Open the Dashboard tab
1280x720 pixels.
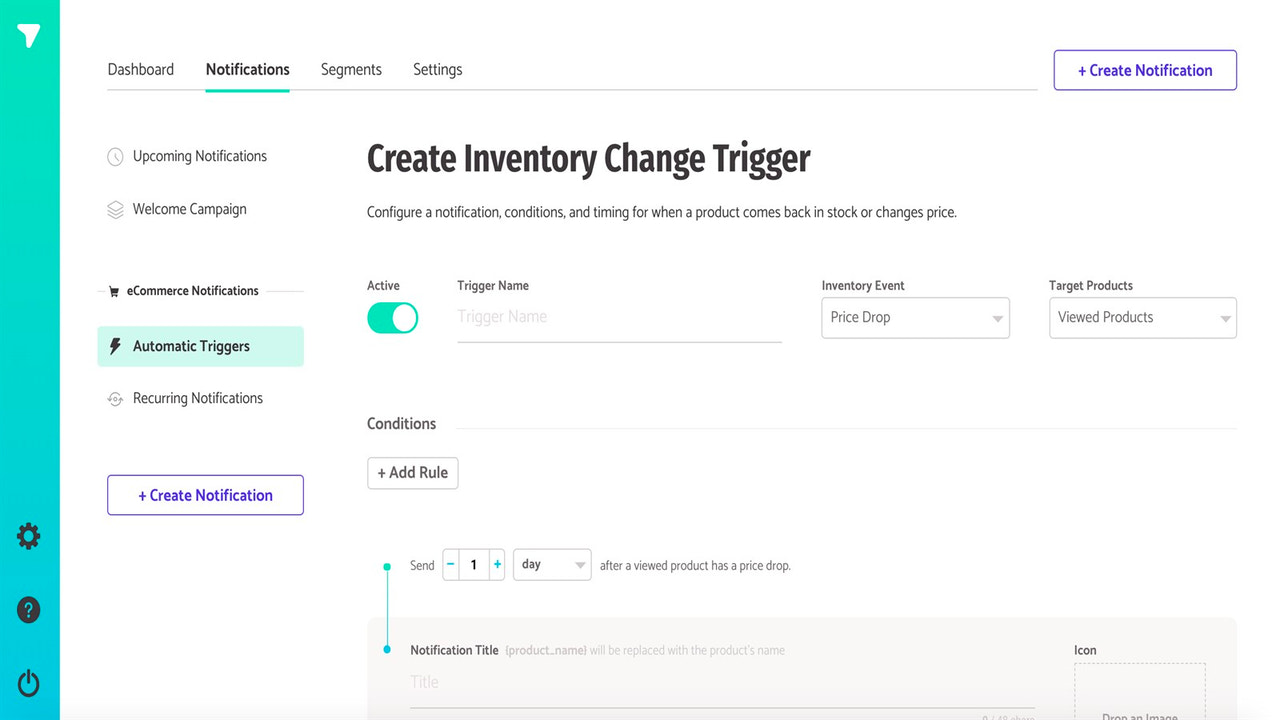(140, 69)
